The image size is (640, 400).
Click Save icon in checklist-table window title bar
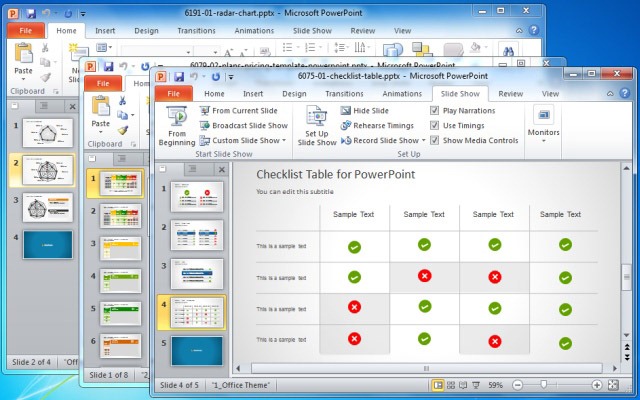coord(179,76)
